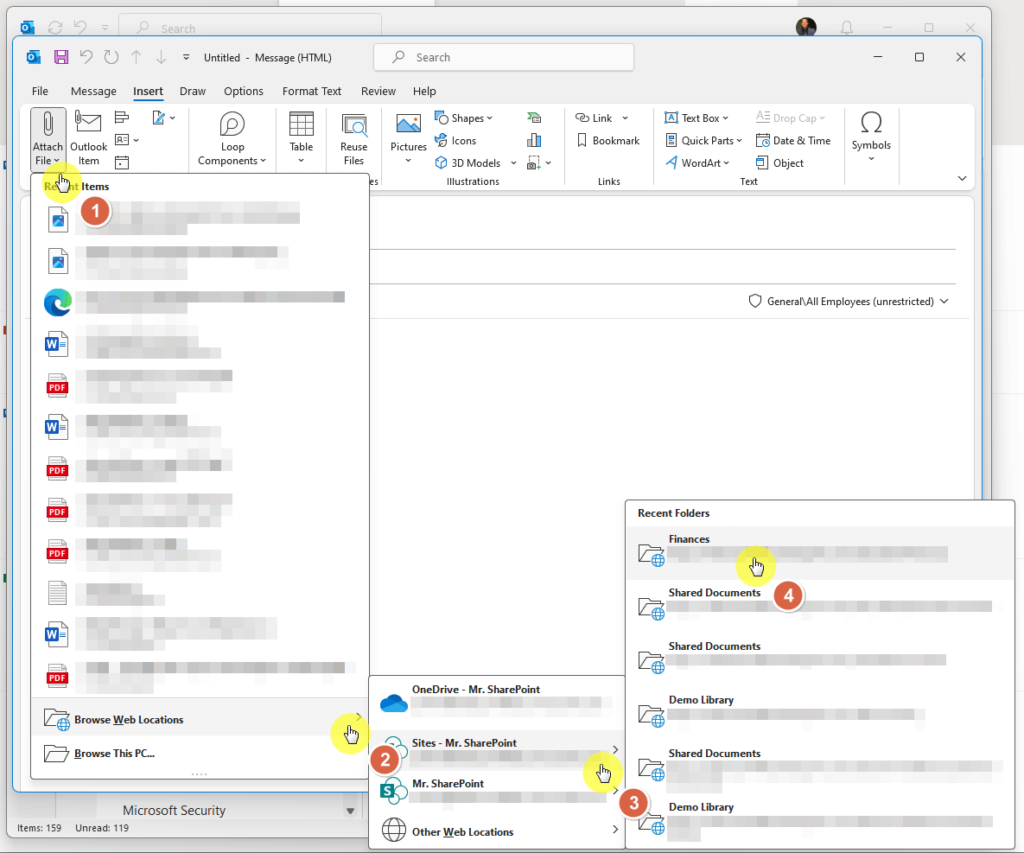Open the Options tab
This screenshot has height=853, width=1024.
244,91
